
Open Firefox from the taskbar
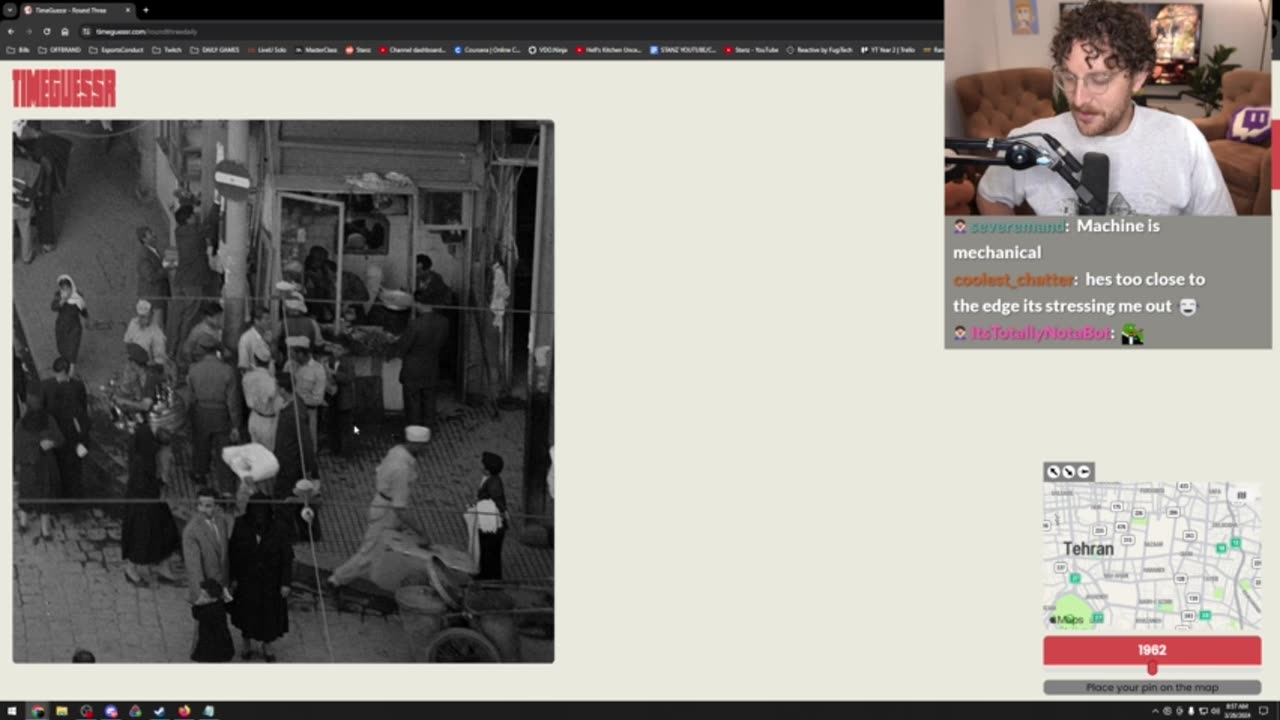184,711
